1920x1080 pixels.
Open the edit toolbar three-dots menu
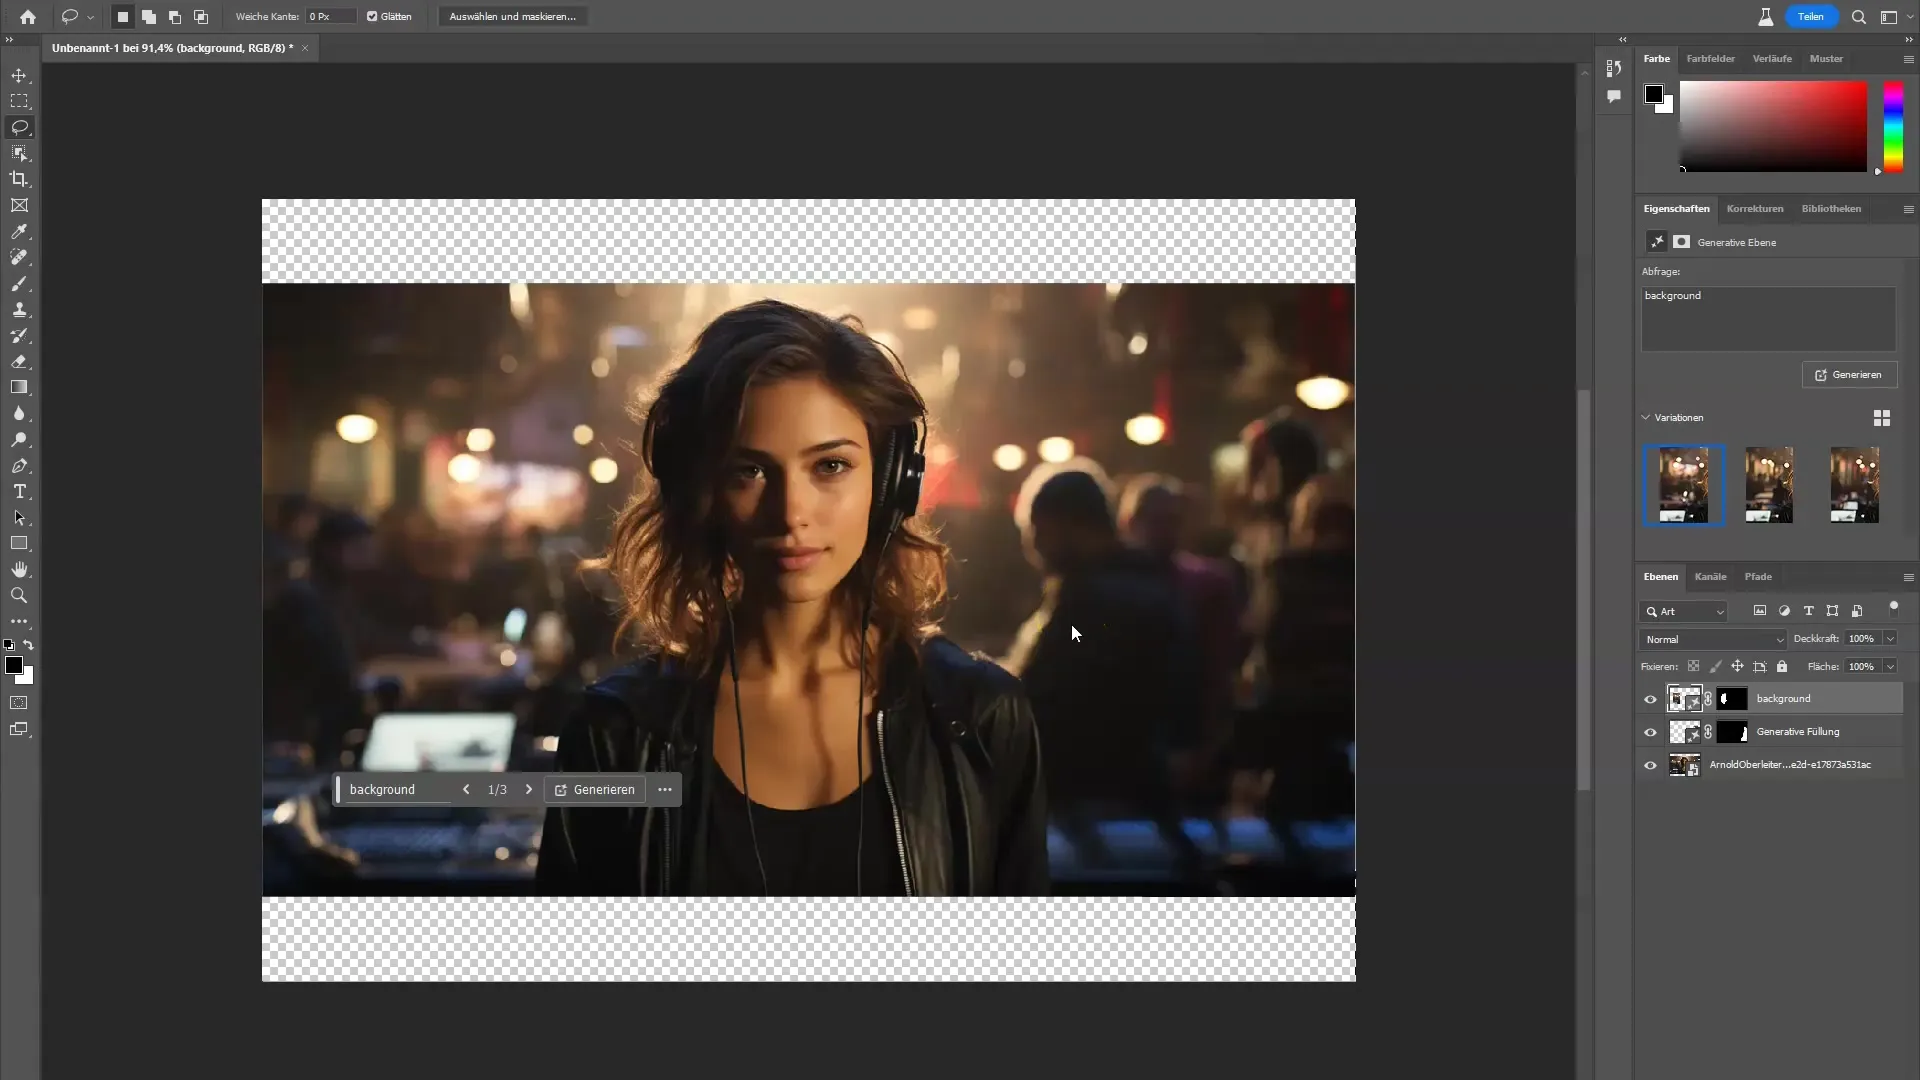(x=19, y=621)
